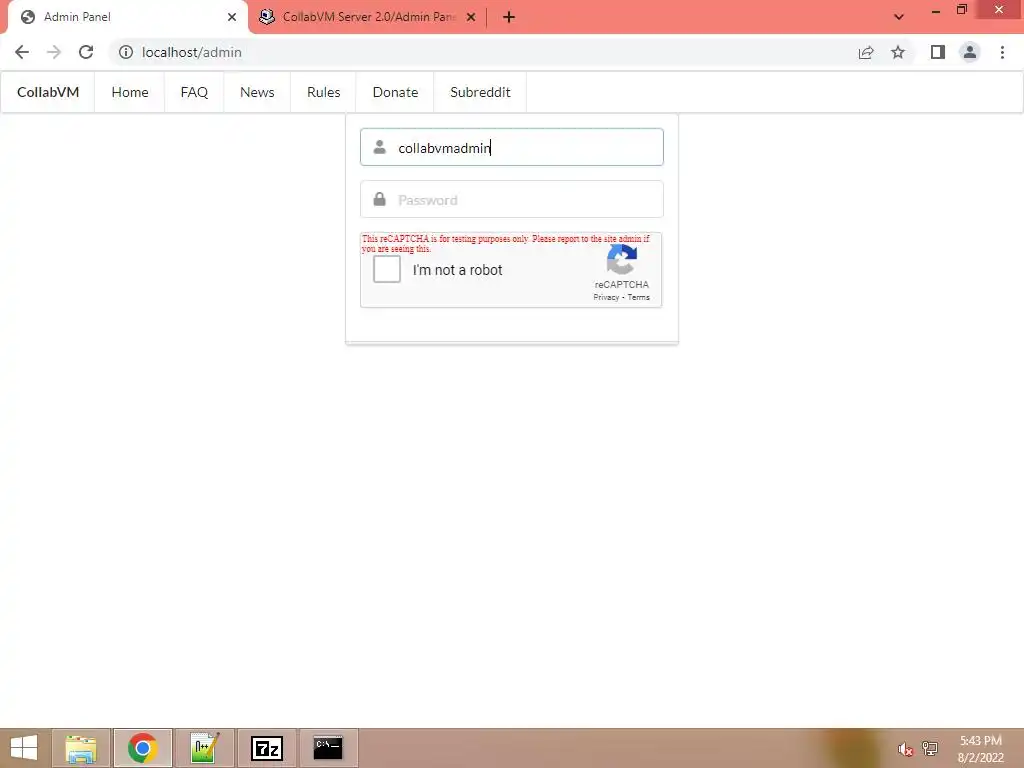
Task: Open the FAQ page
Action: [194, 92]
